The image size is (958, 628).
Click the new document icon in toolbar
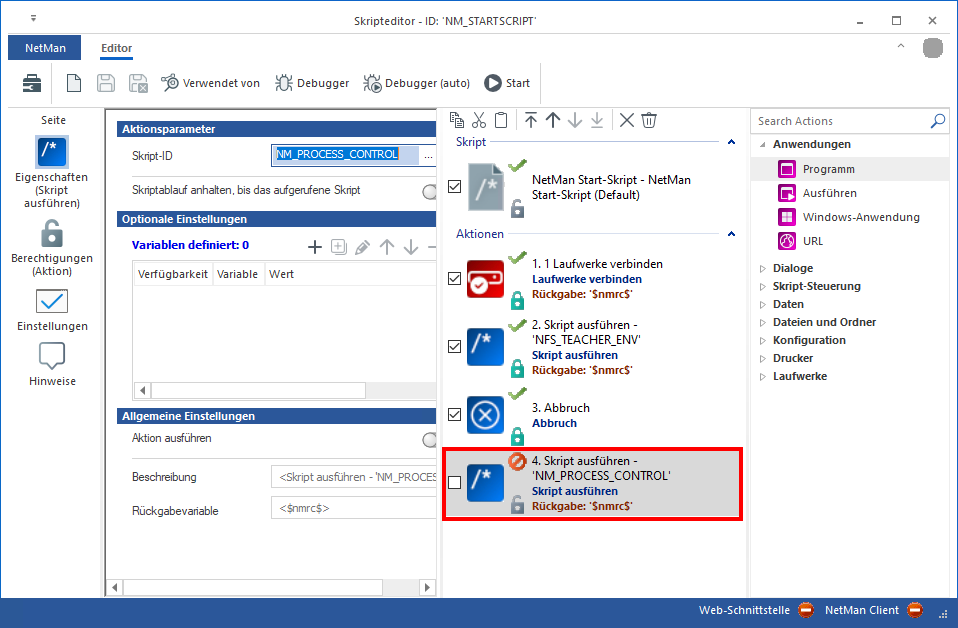tap(74, 83)
